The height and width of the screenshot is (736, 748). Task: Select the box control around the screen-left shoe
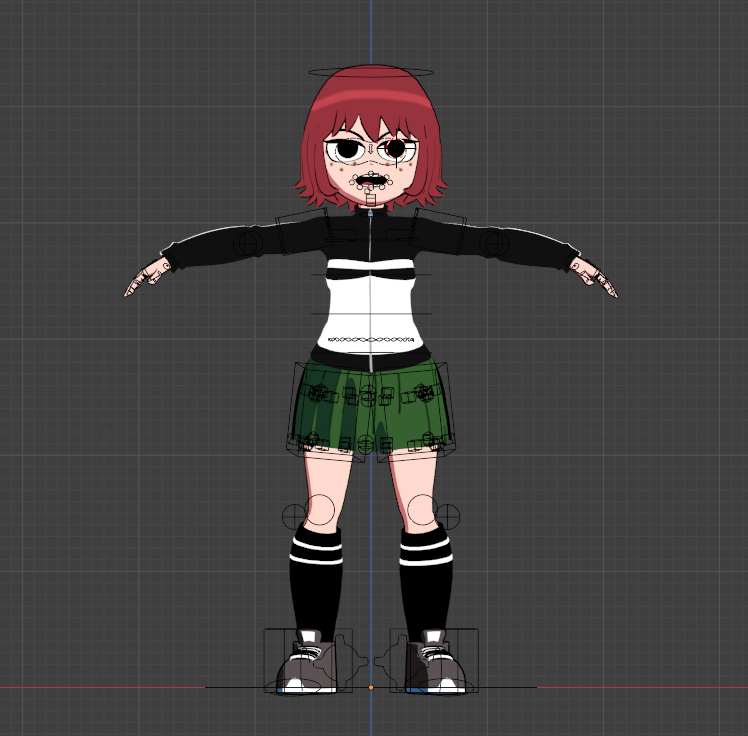[x=308, y=660]
